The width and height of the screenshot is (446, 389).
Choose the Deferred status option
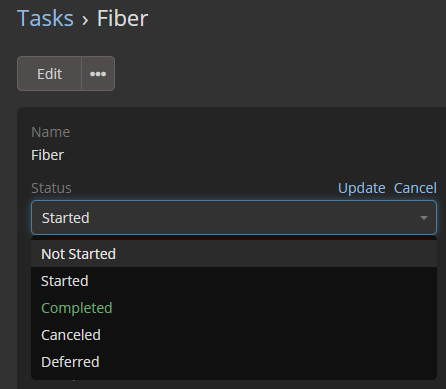point(234,362)
